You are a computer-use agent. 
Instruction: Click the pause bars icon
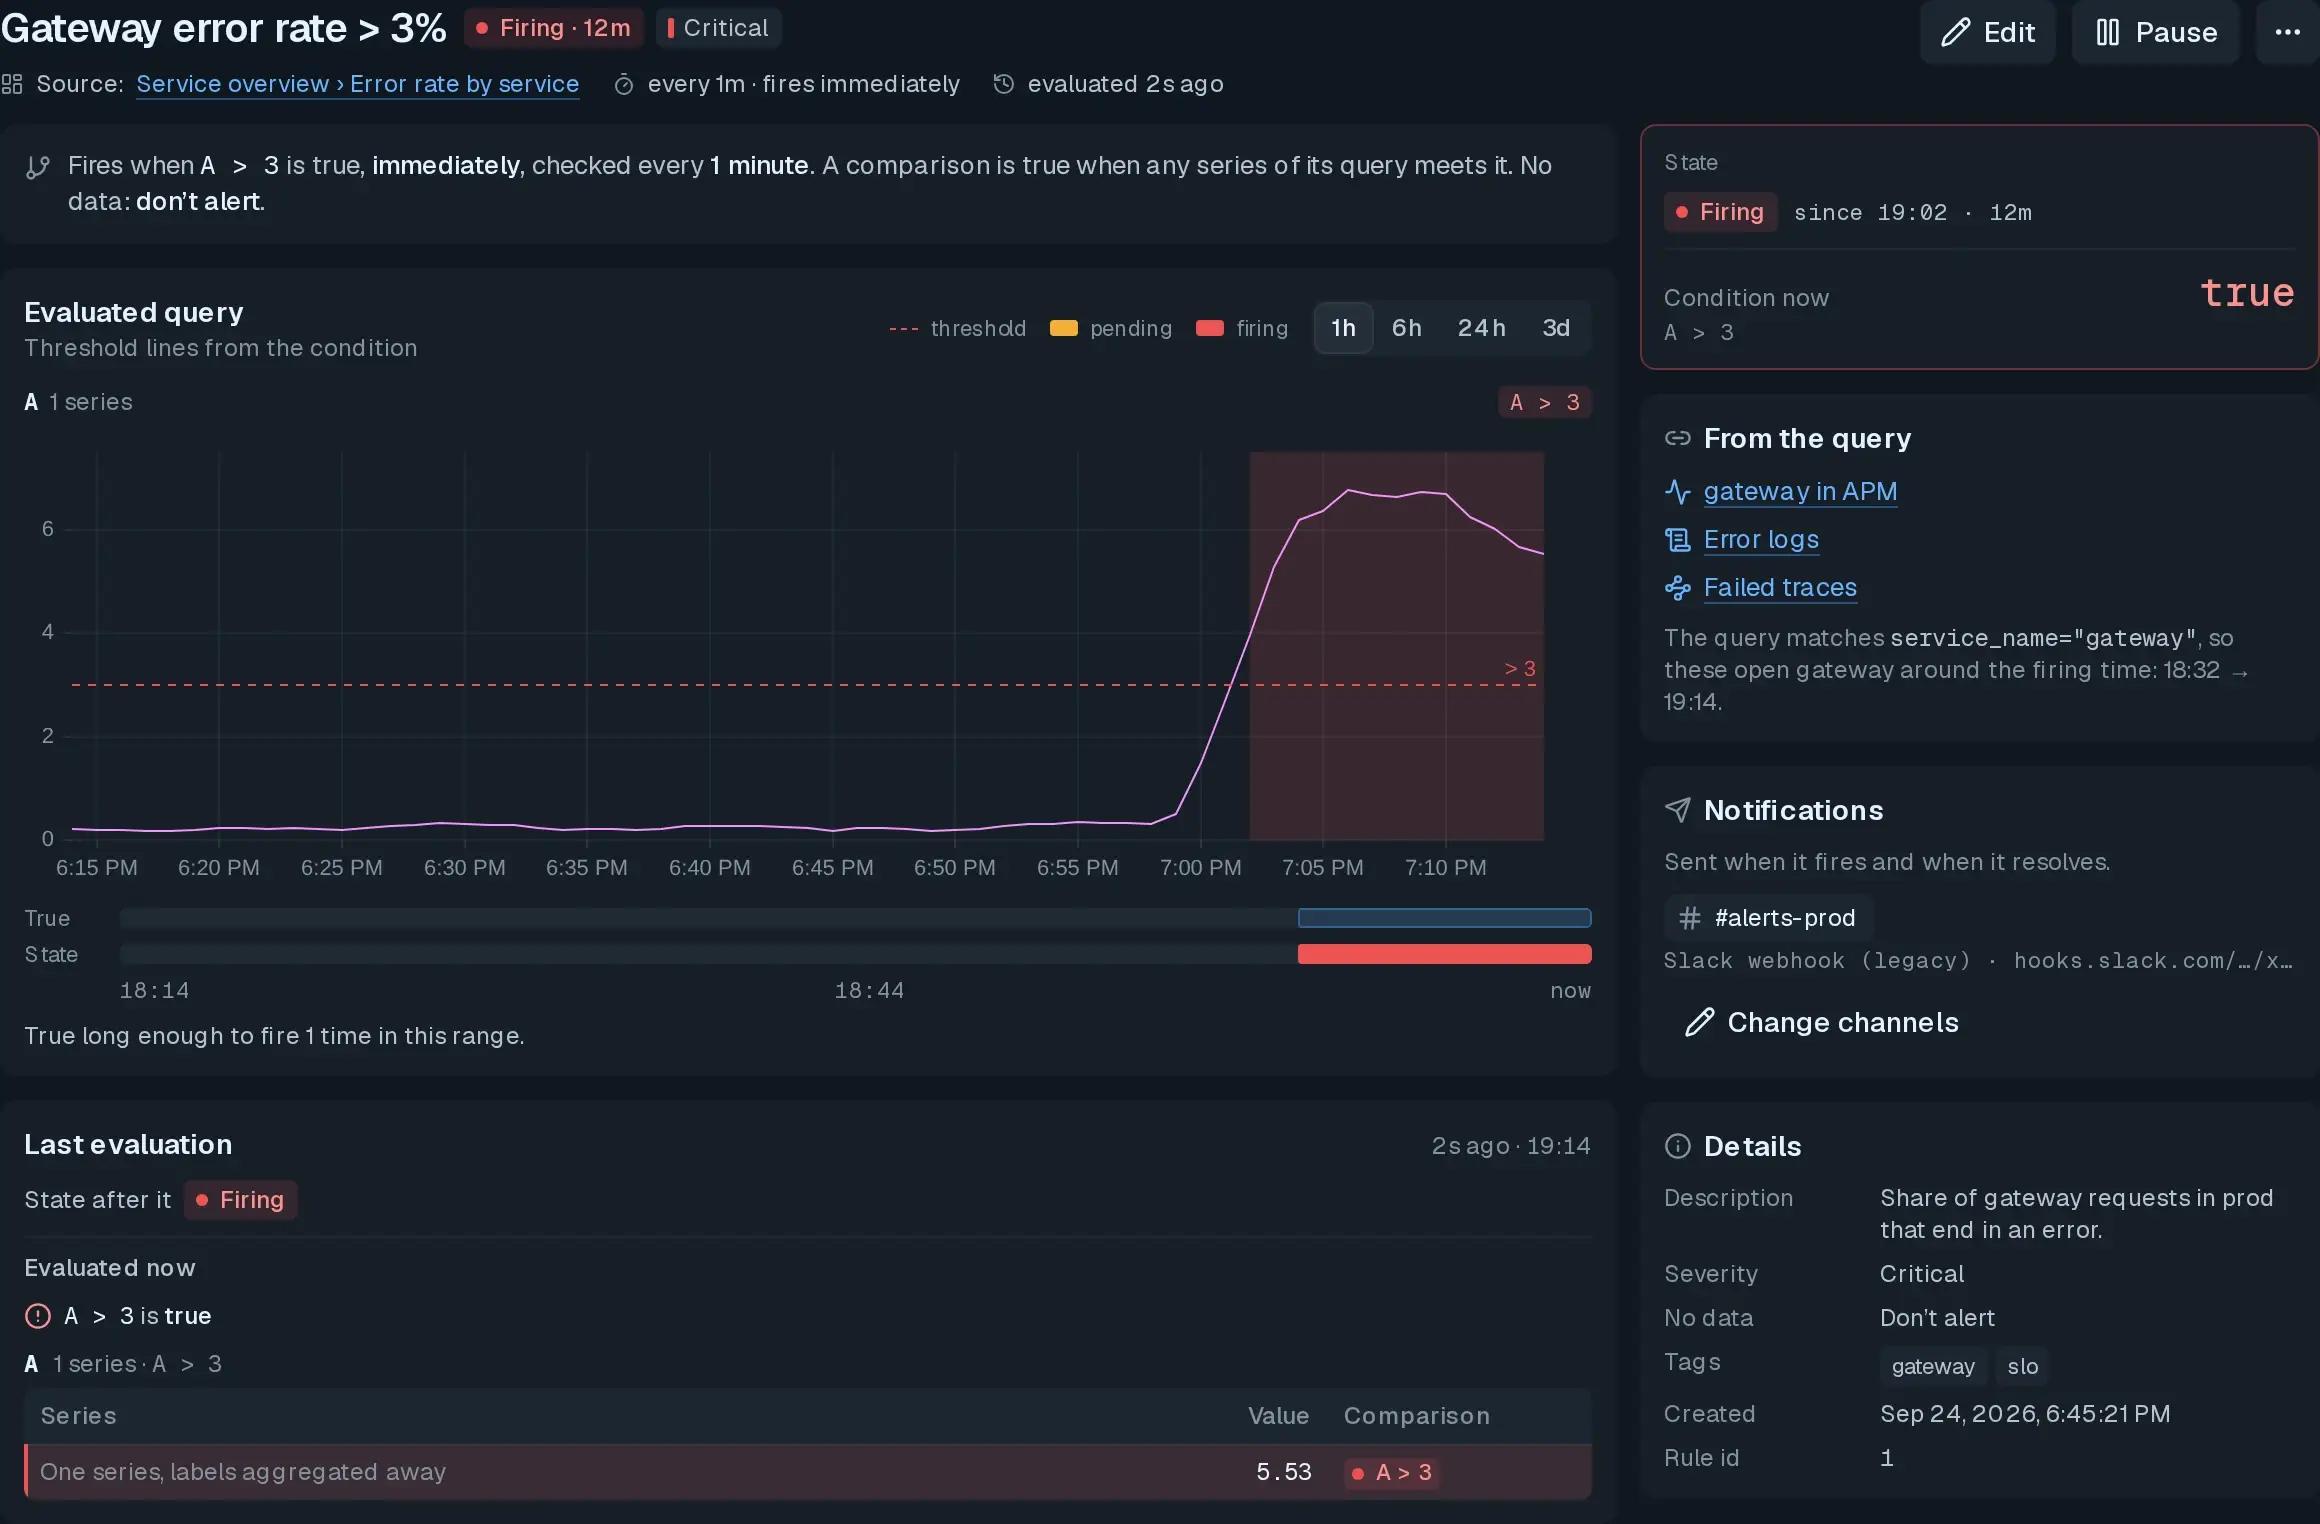coord(2107,33)
